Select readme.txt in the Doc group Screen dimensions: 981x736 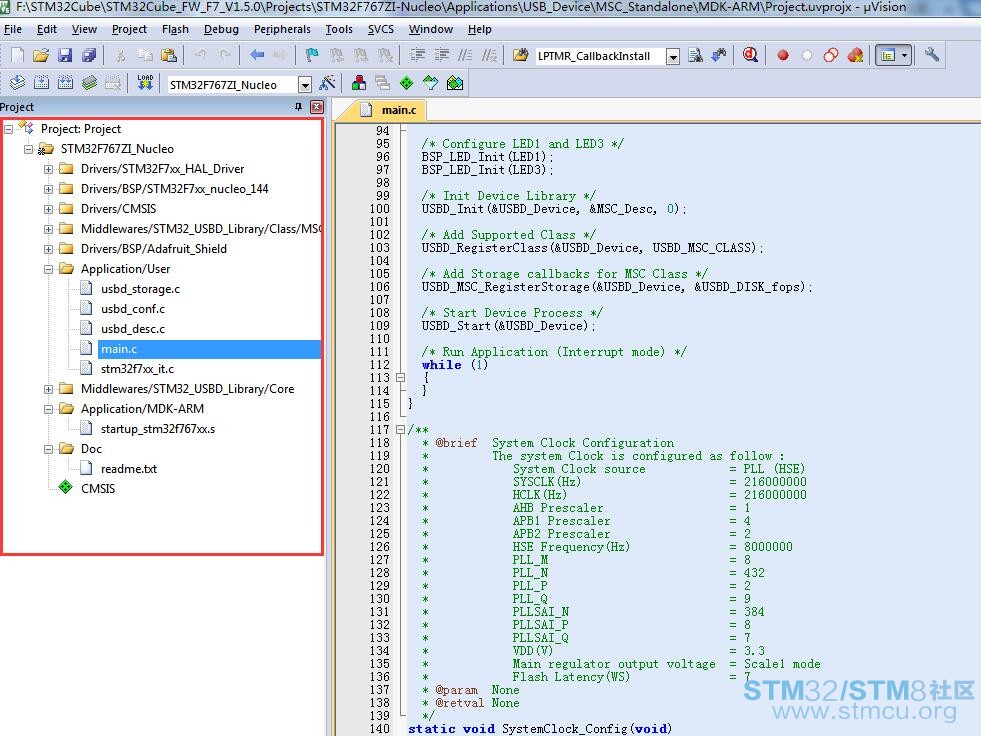[x=128, y=469]
